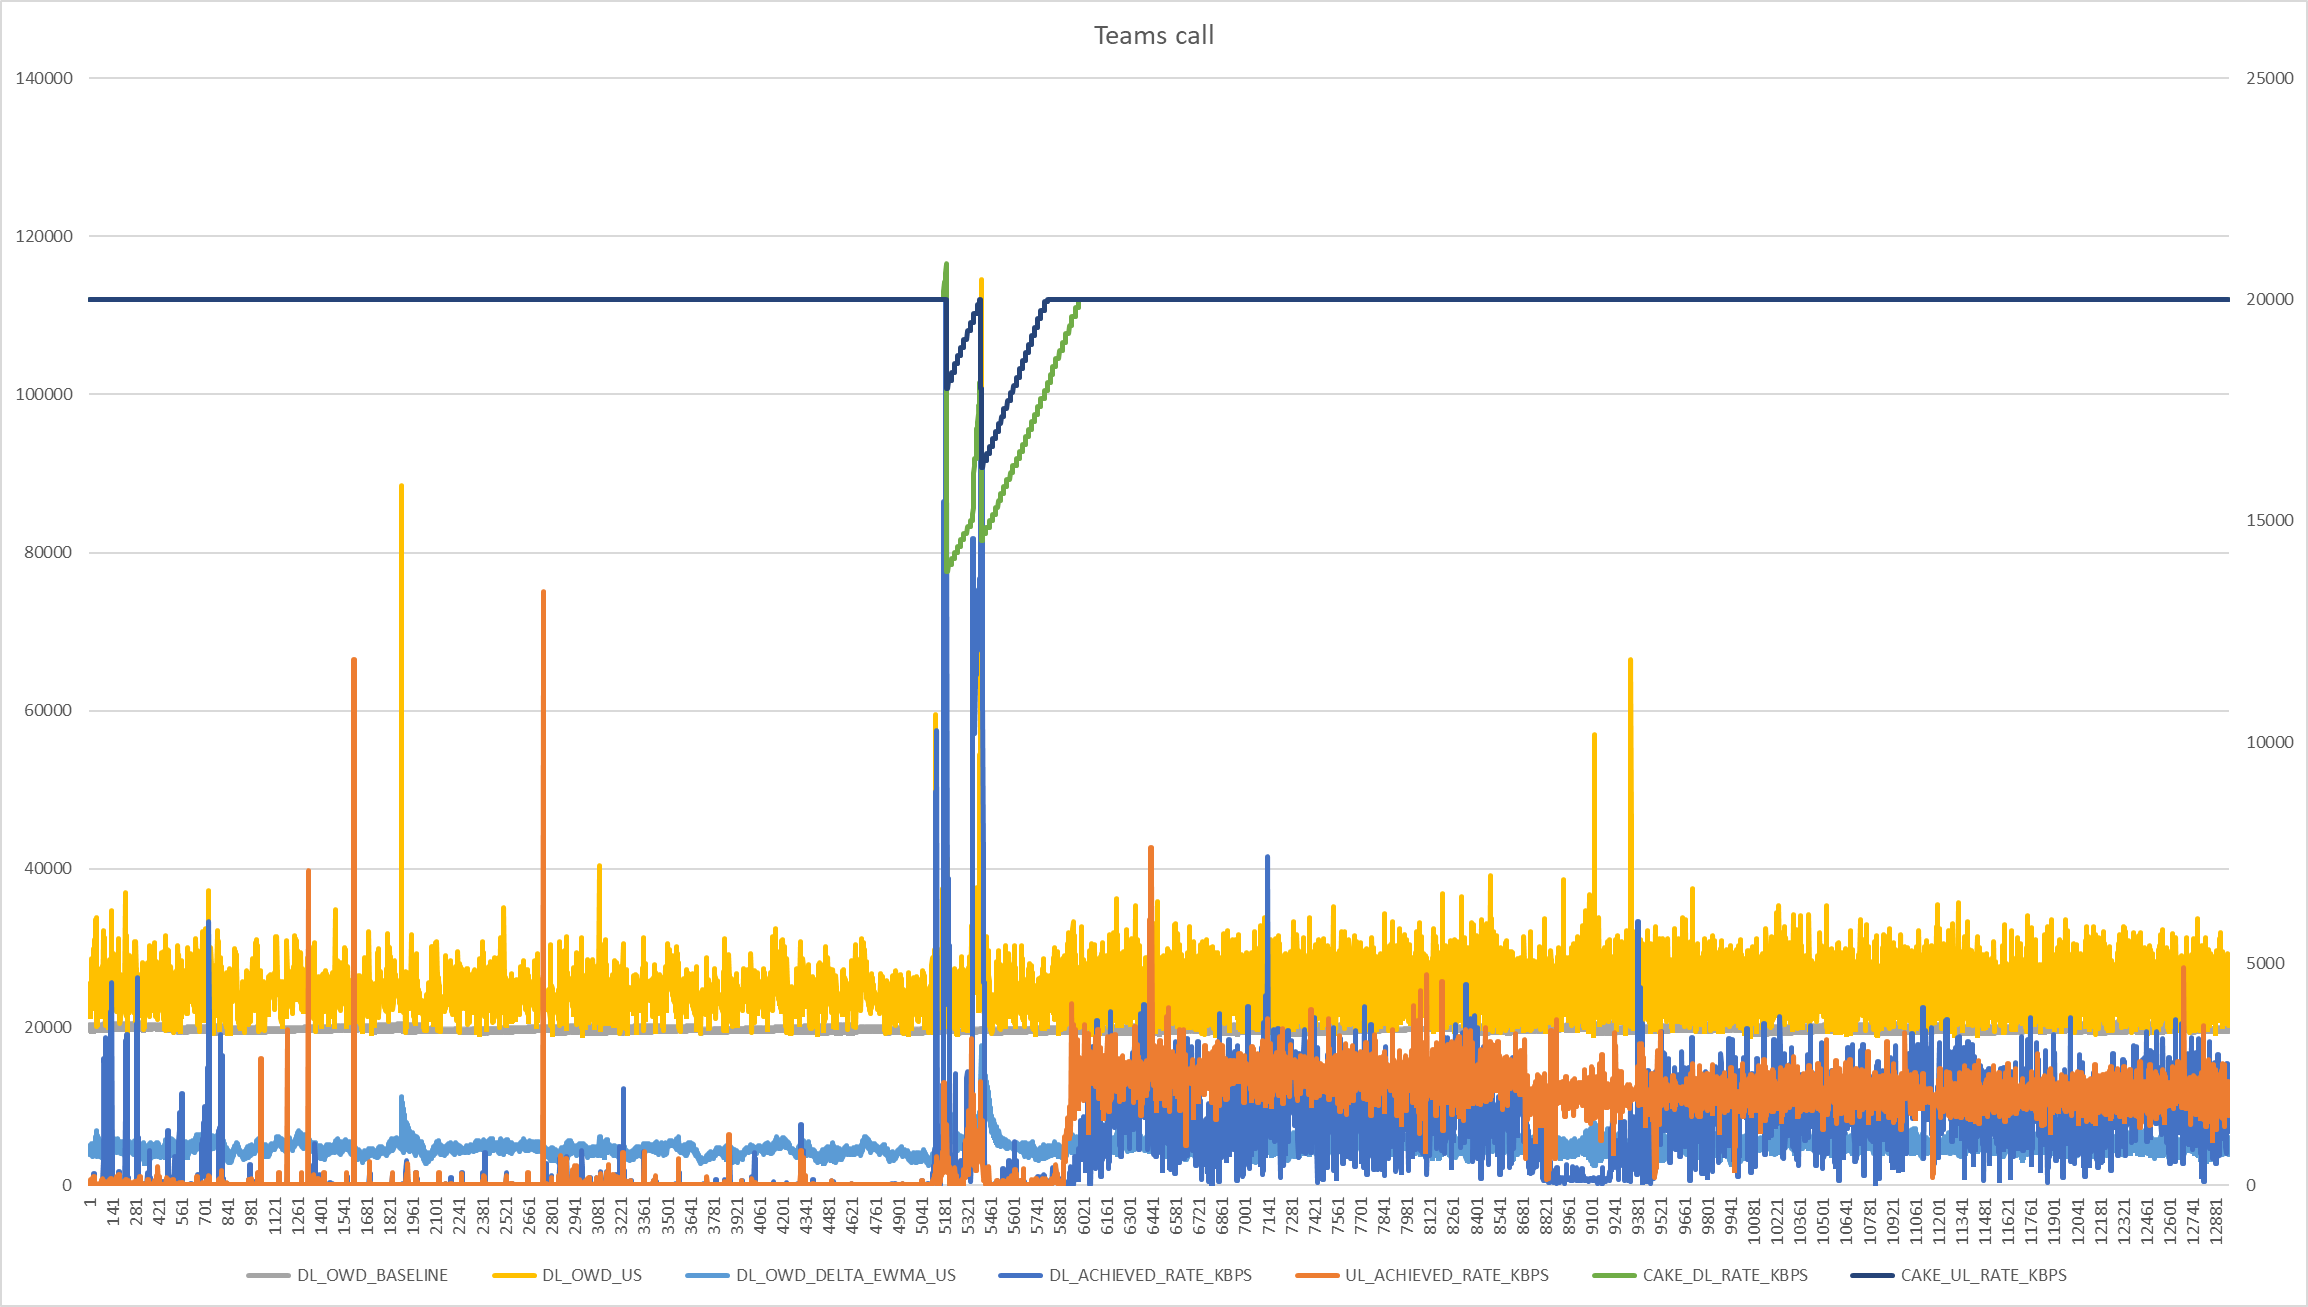Select the 'Teams call' chart title

[1153, 35]
